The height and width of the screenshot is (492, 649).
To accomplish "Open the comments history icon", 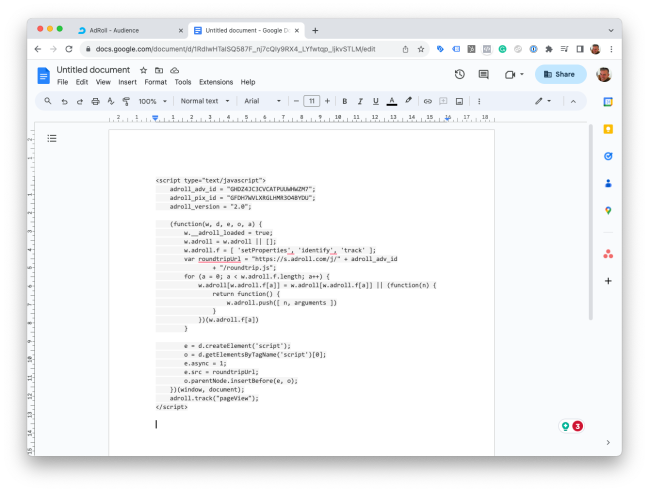I will pos(484,74).
